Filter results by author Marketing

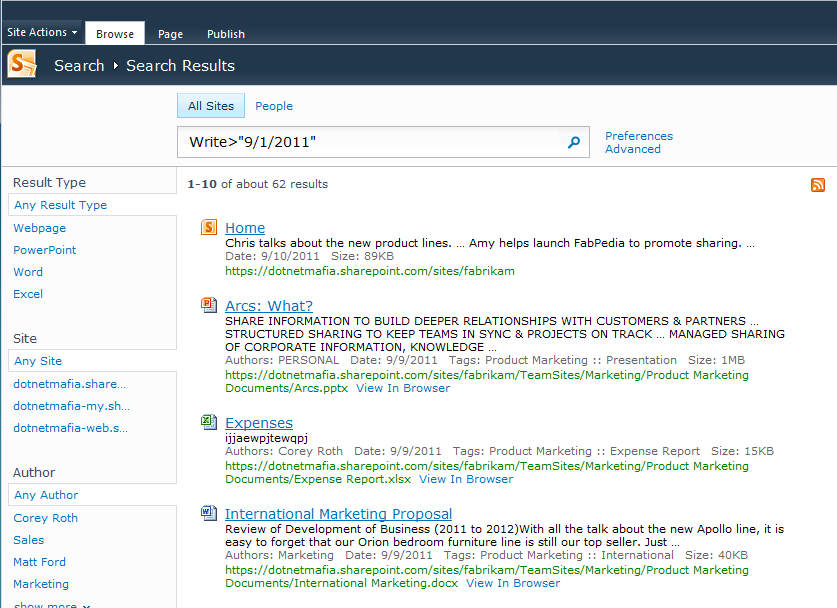(x=41, y=584)
